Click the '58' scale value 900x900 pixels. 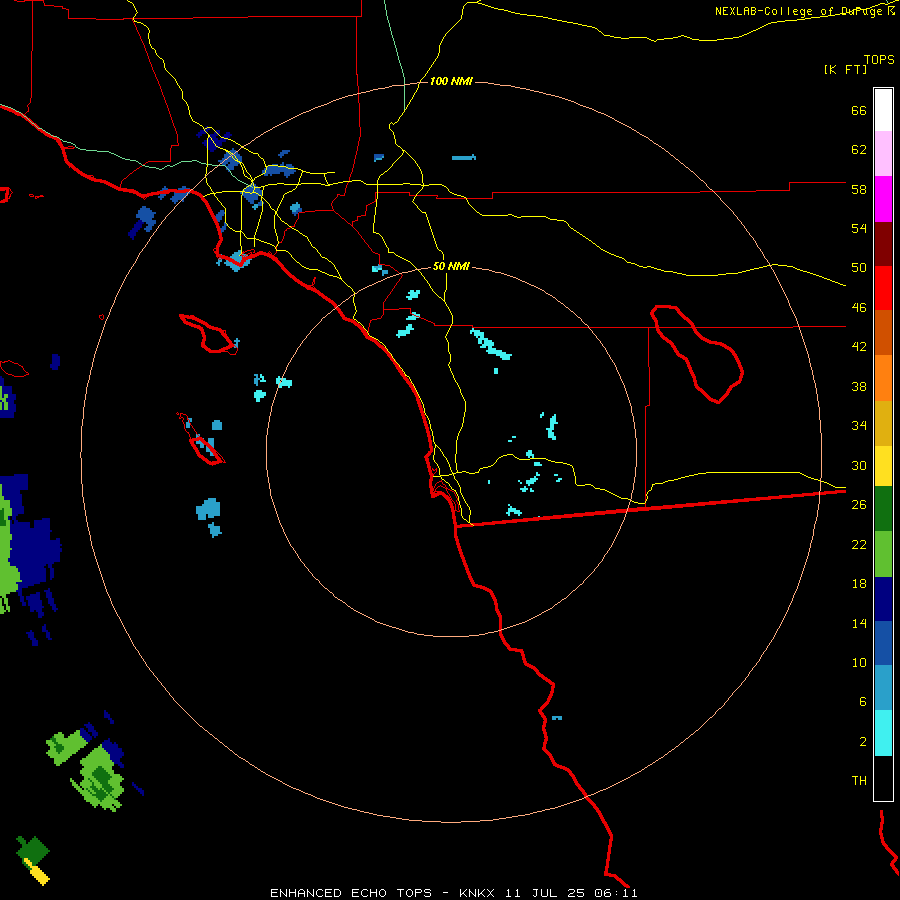pos(859,189)
